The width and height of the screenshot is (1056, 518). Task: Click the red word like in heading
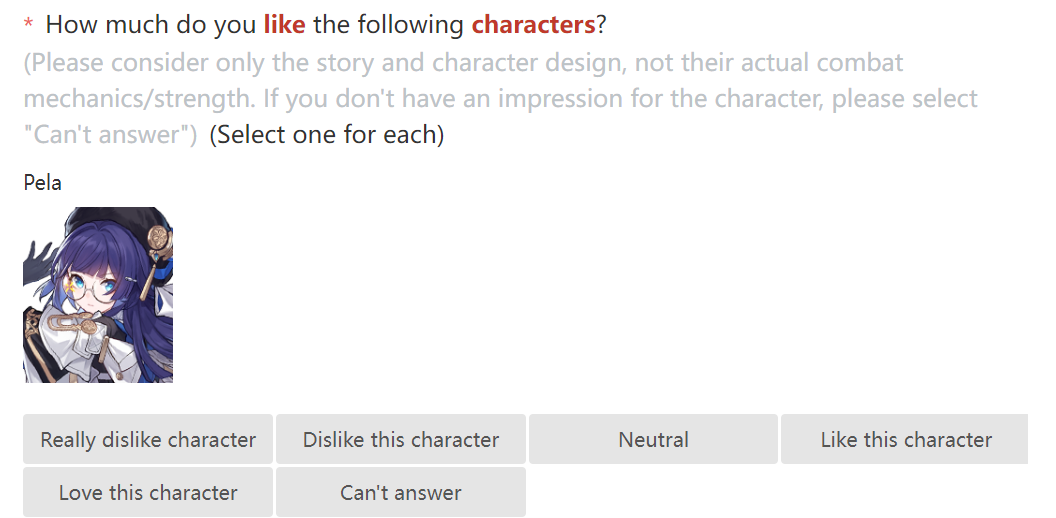click(284, 25)
